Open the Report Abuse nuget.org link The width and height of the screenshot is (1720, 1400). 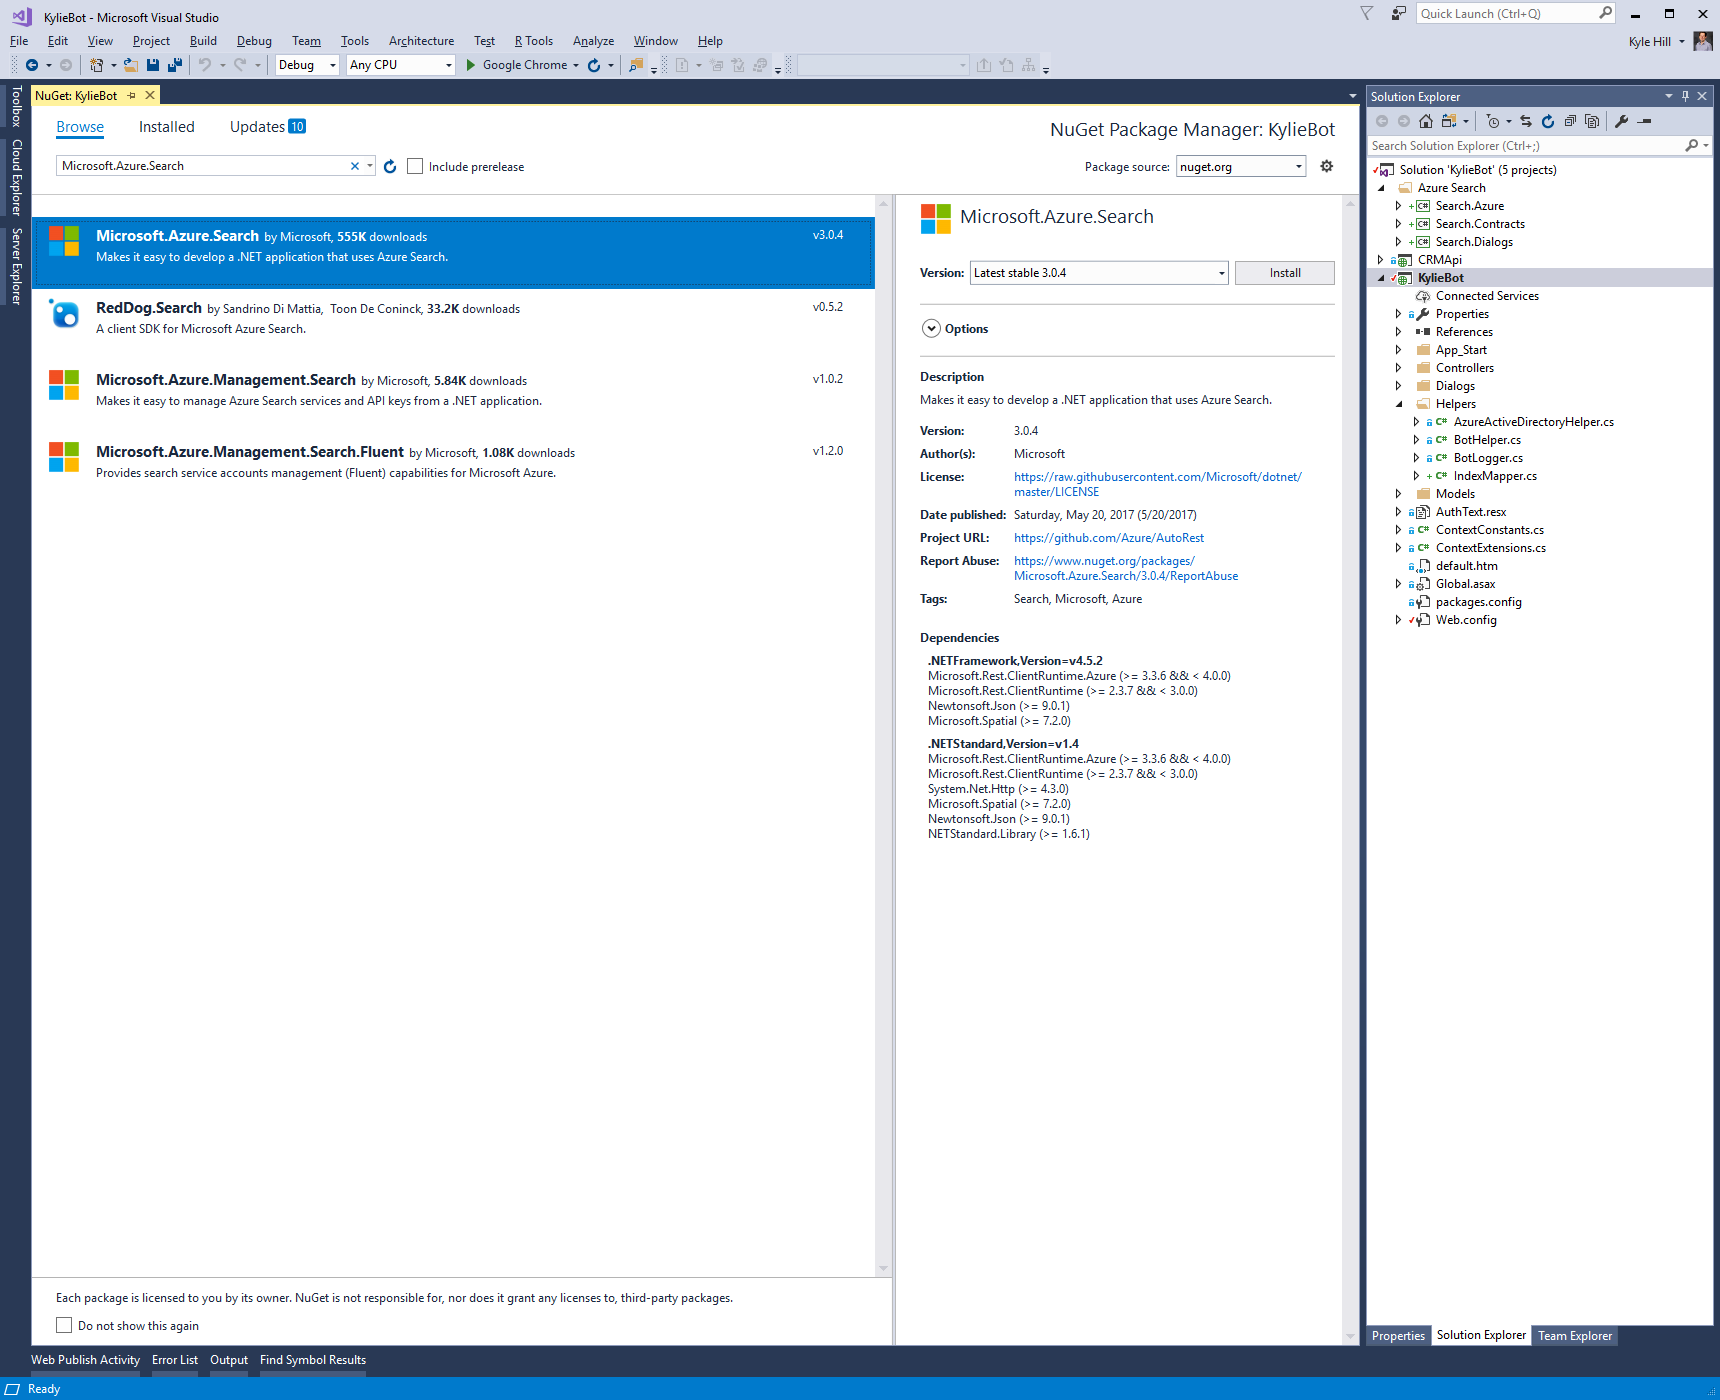[1126, 568]
